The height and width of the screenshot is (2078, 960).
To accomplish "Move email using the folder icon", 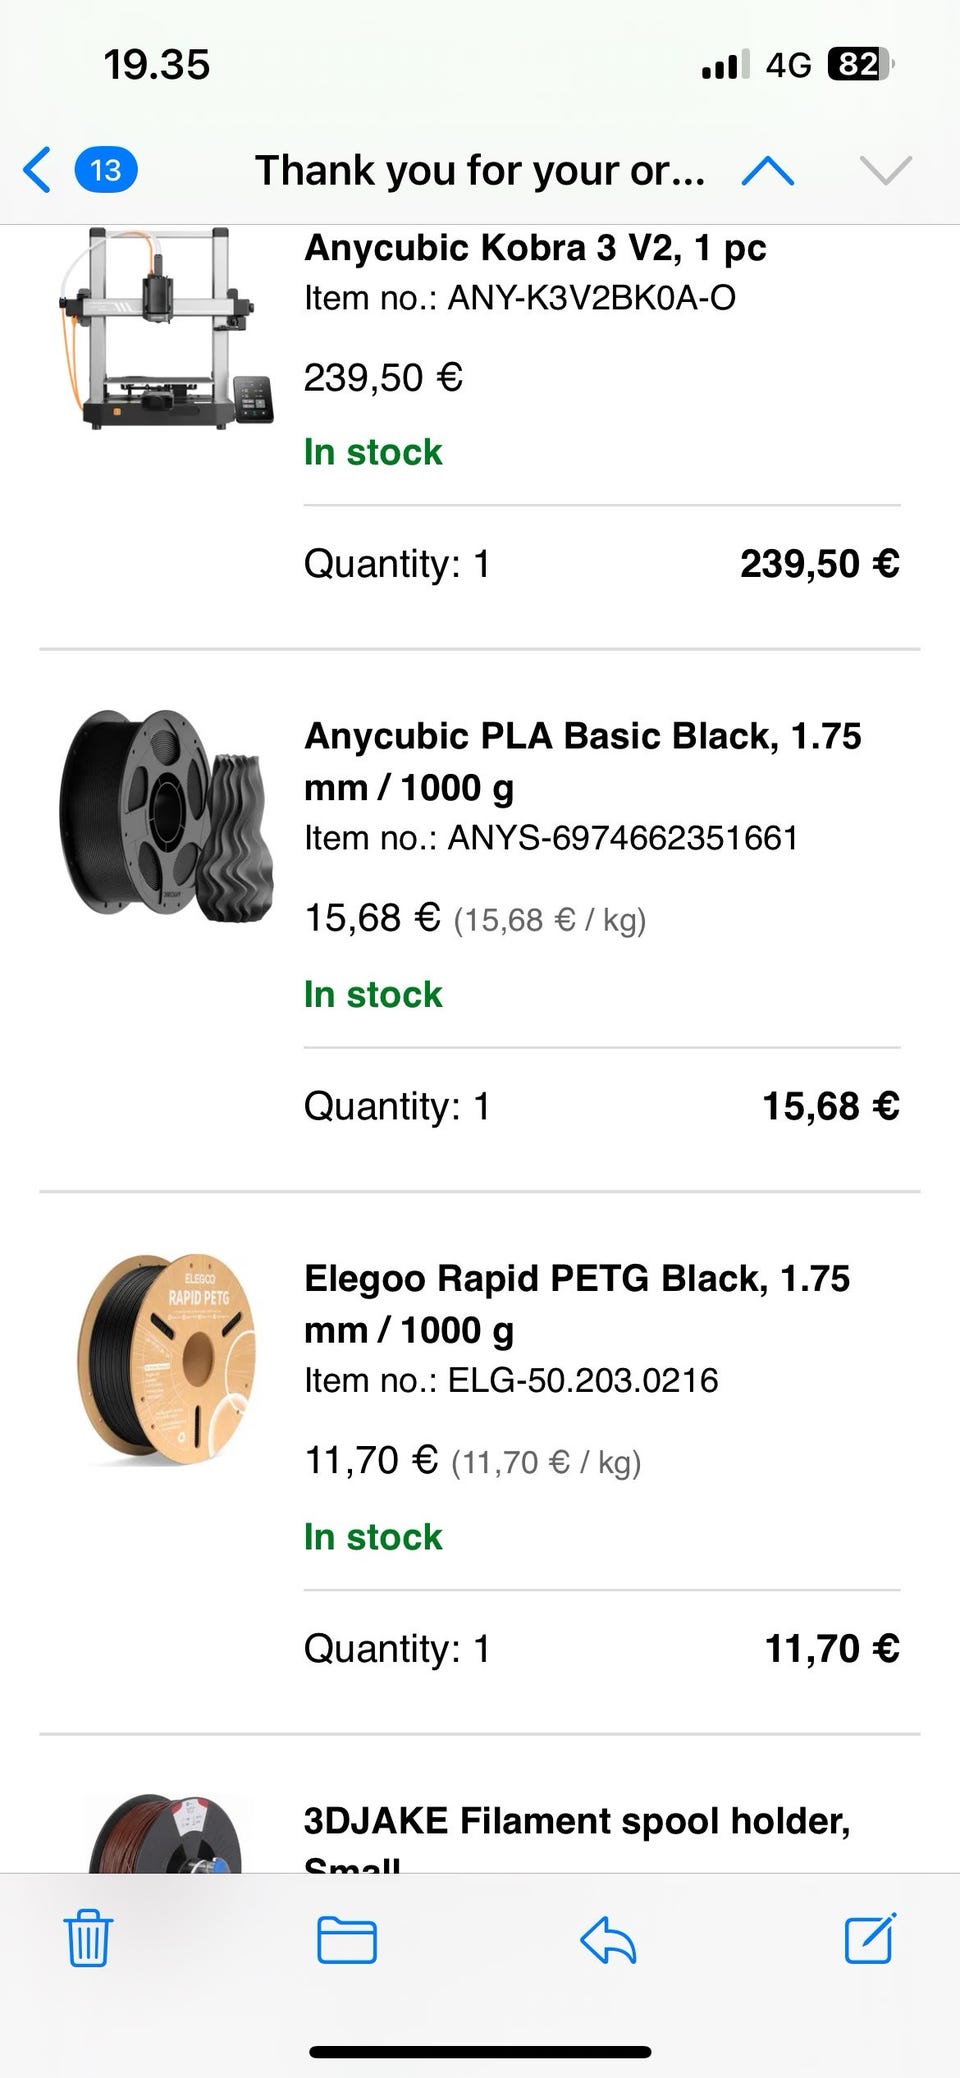I will pyautogui.click(x=347, y=1939).
